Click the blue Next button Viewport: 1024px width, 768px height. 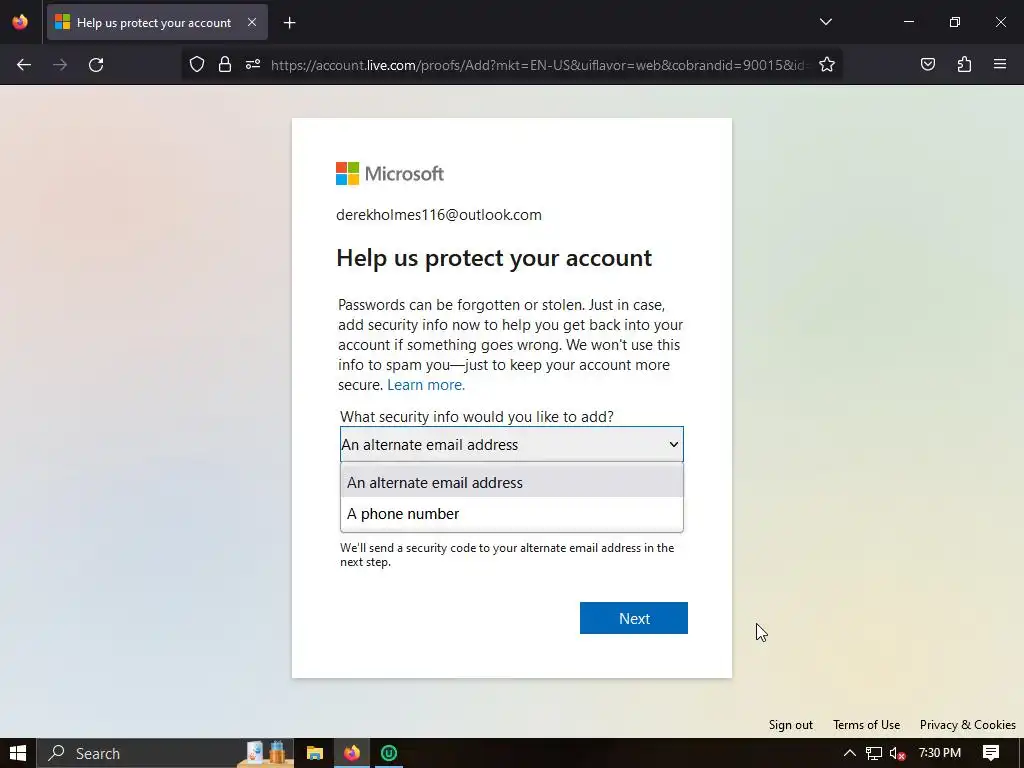coord(633,618)
